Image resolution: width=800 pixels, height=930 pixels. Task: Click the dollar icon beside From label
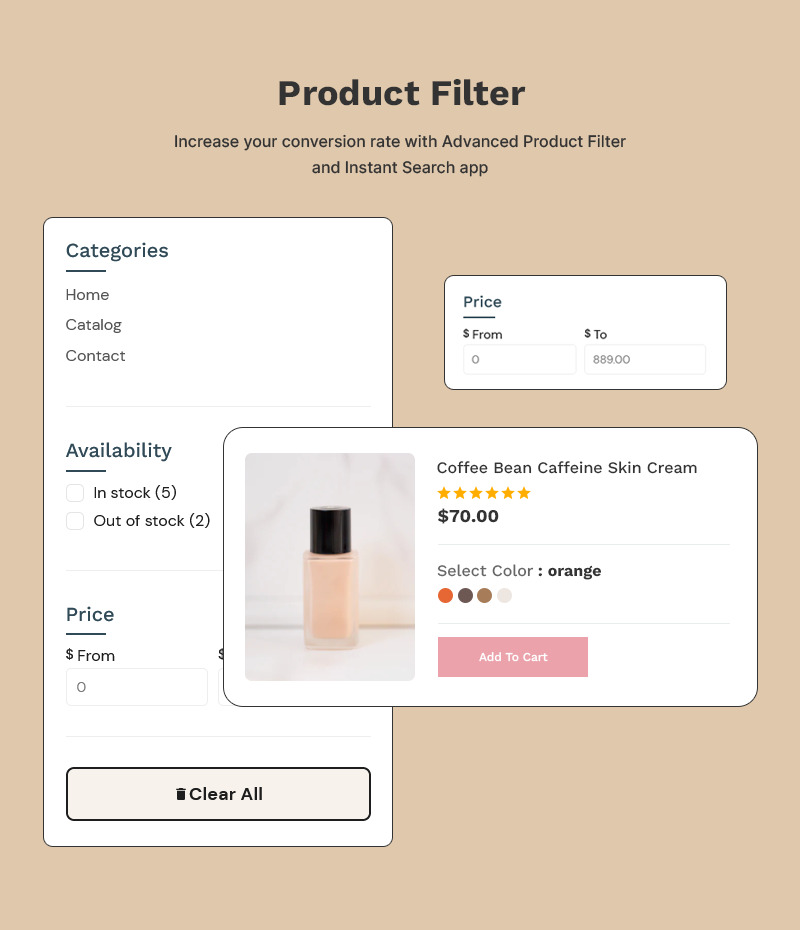466,333
